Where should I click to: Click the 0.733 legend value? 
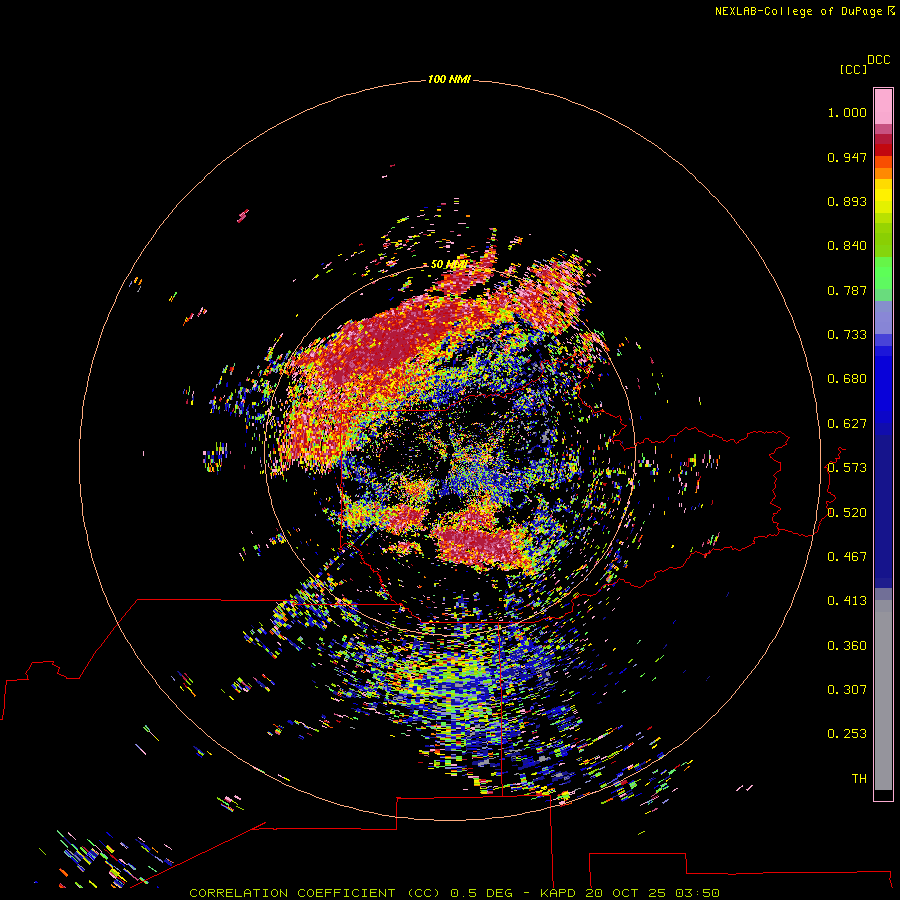tap(847, 335)
